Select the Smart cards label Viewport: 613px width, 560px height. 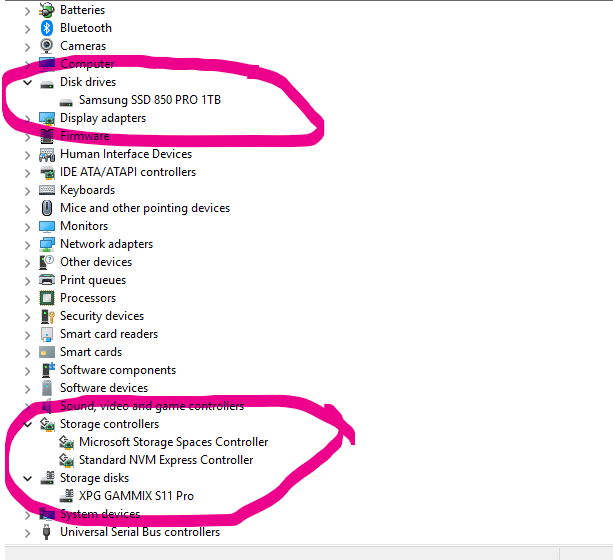(91, 352)
